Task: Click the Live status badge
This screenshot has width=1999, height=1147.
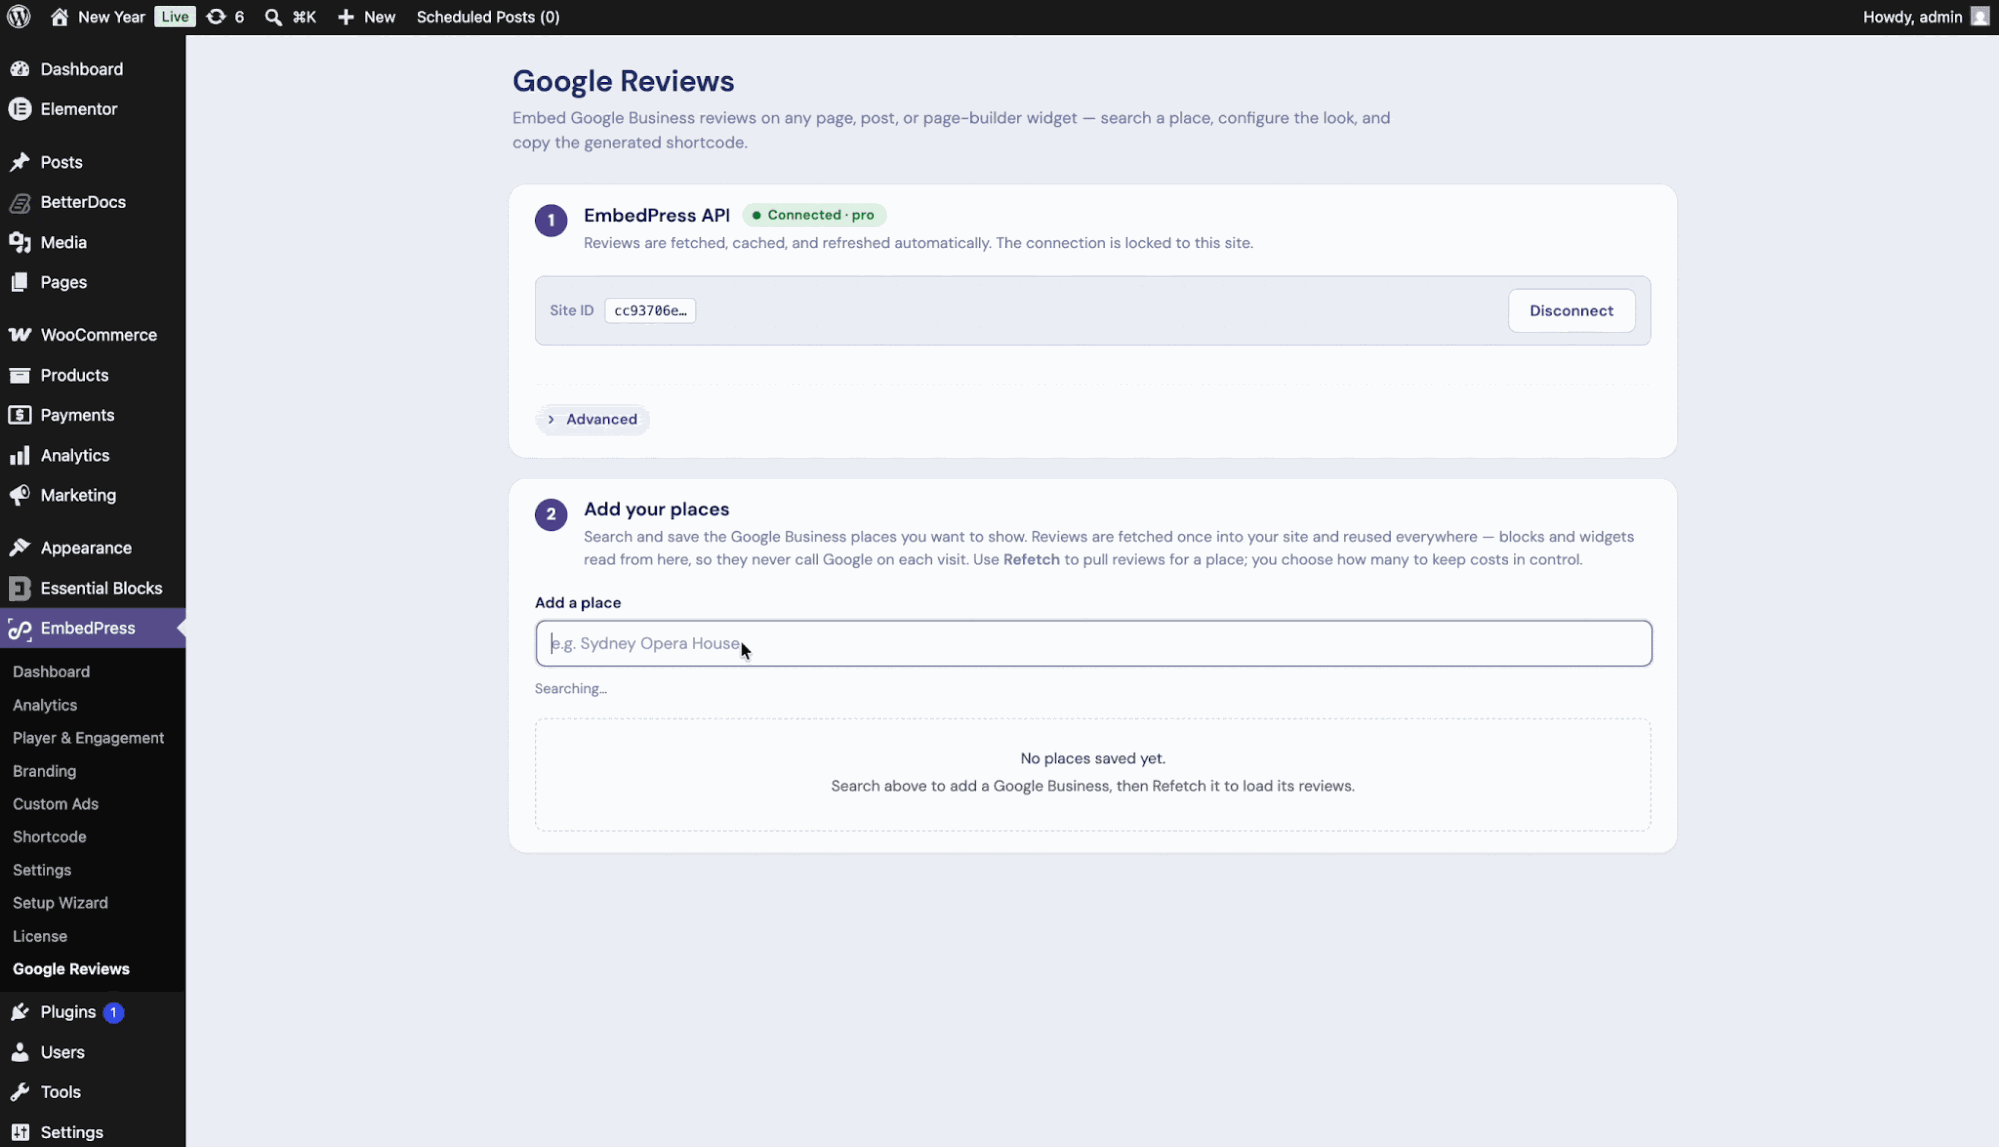Action: coord(174,17)
